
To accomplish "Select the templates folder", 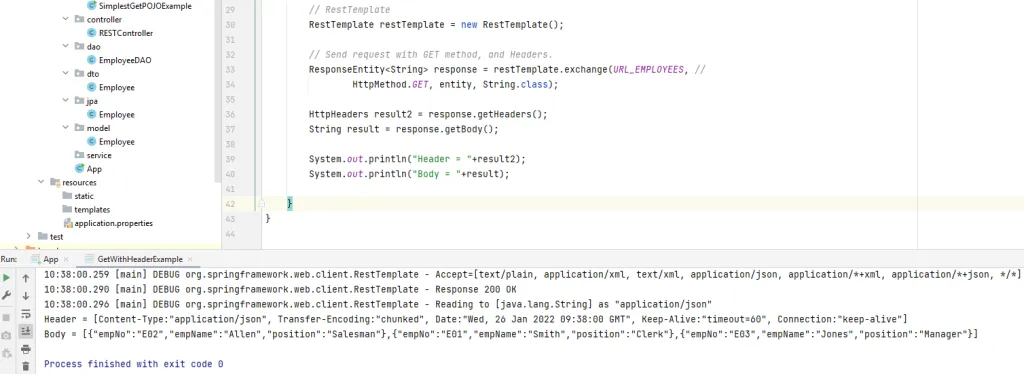I will tap(92, 210).
